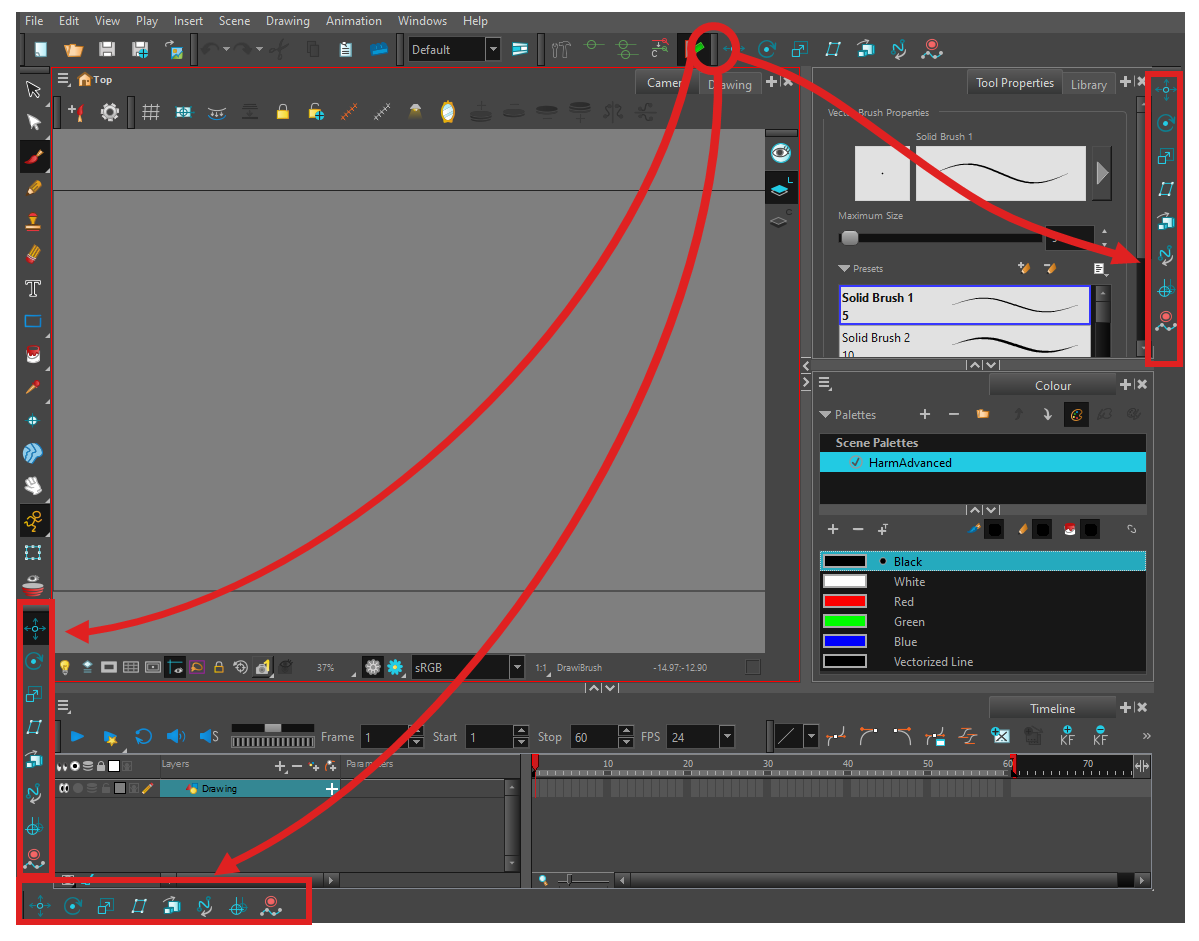This screenshot has width=1199, height=941.
Task: Click the Stop frame input field
Action: [594, 737]
